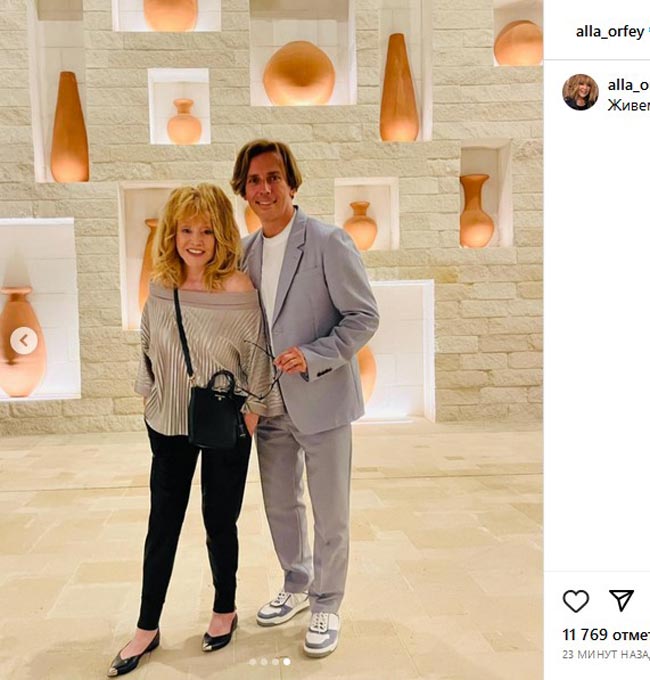Select the third carousel indicator dot
The width and height of the screenshot is (650, 680).
(275, 662)
